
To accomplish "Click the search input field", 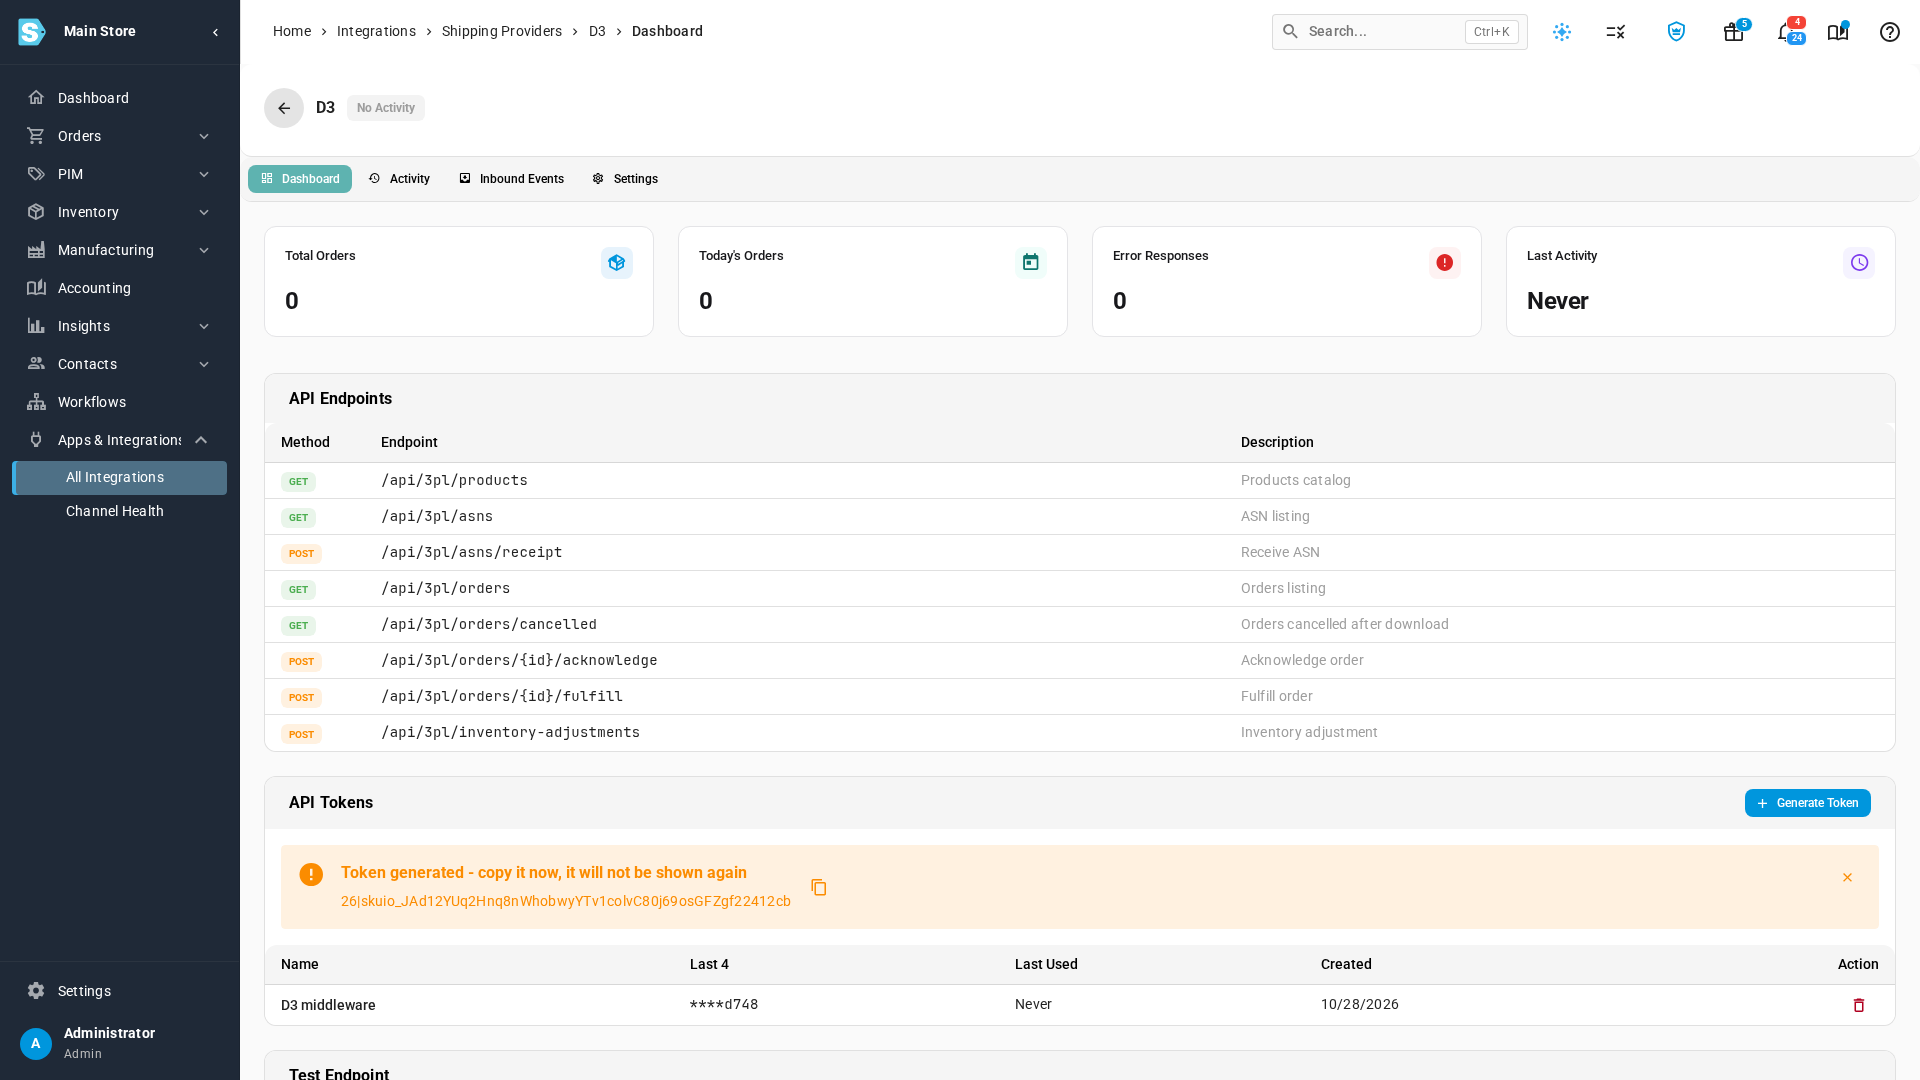I will tap(1399, 32).
